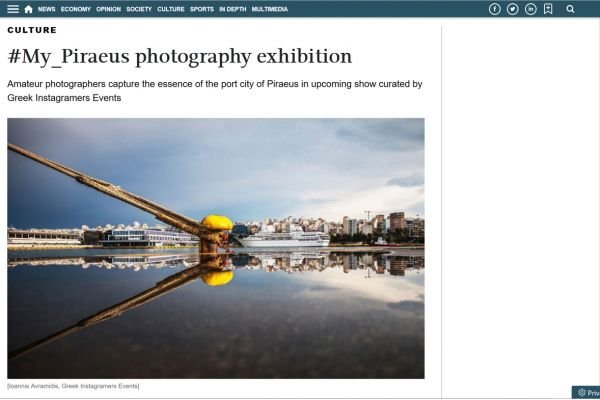Bookmark this article
Screen dimensions: 600x400
pos(548,9)
